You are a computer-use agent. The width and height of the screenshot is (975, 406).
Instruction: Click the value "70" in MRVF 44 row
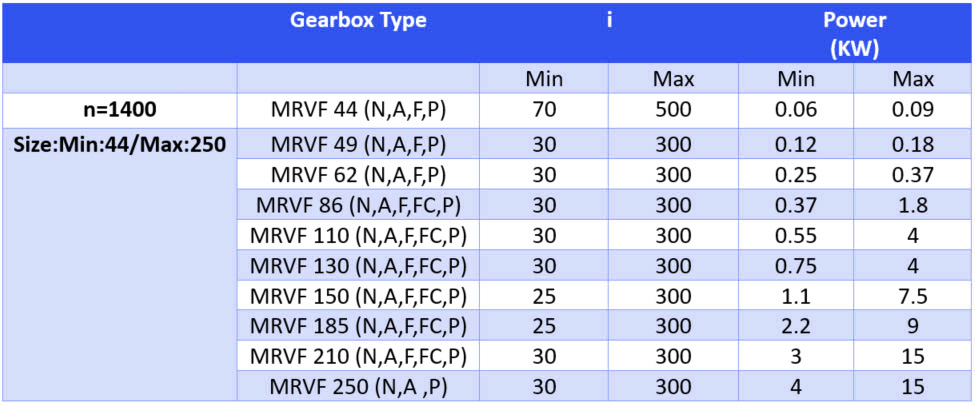point(544,110)
